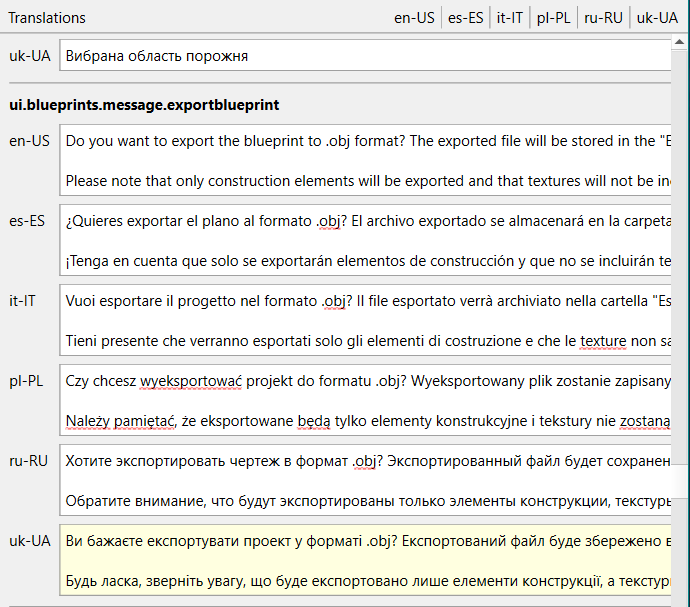
Task: Click the highlighted Ukrainian 'Ви бажаєте' line
Action: click(360, 541)
